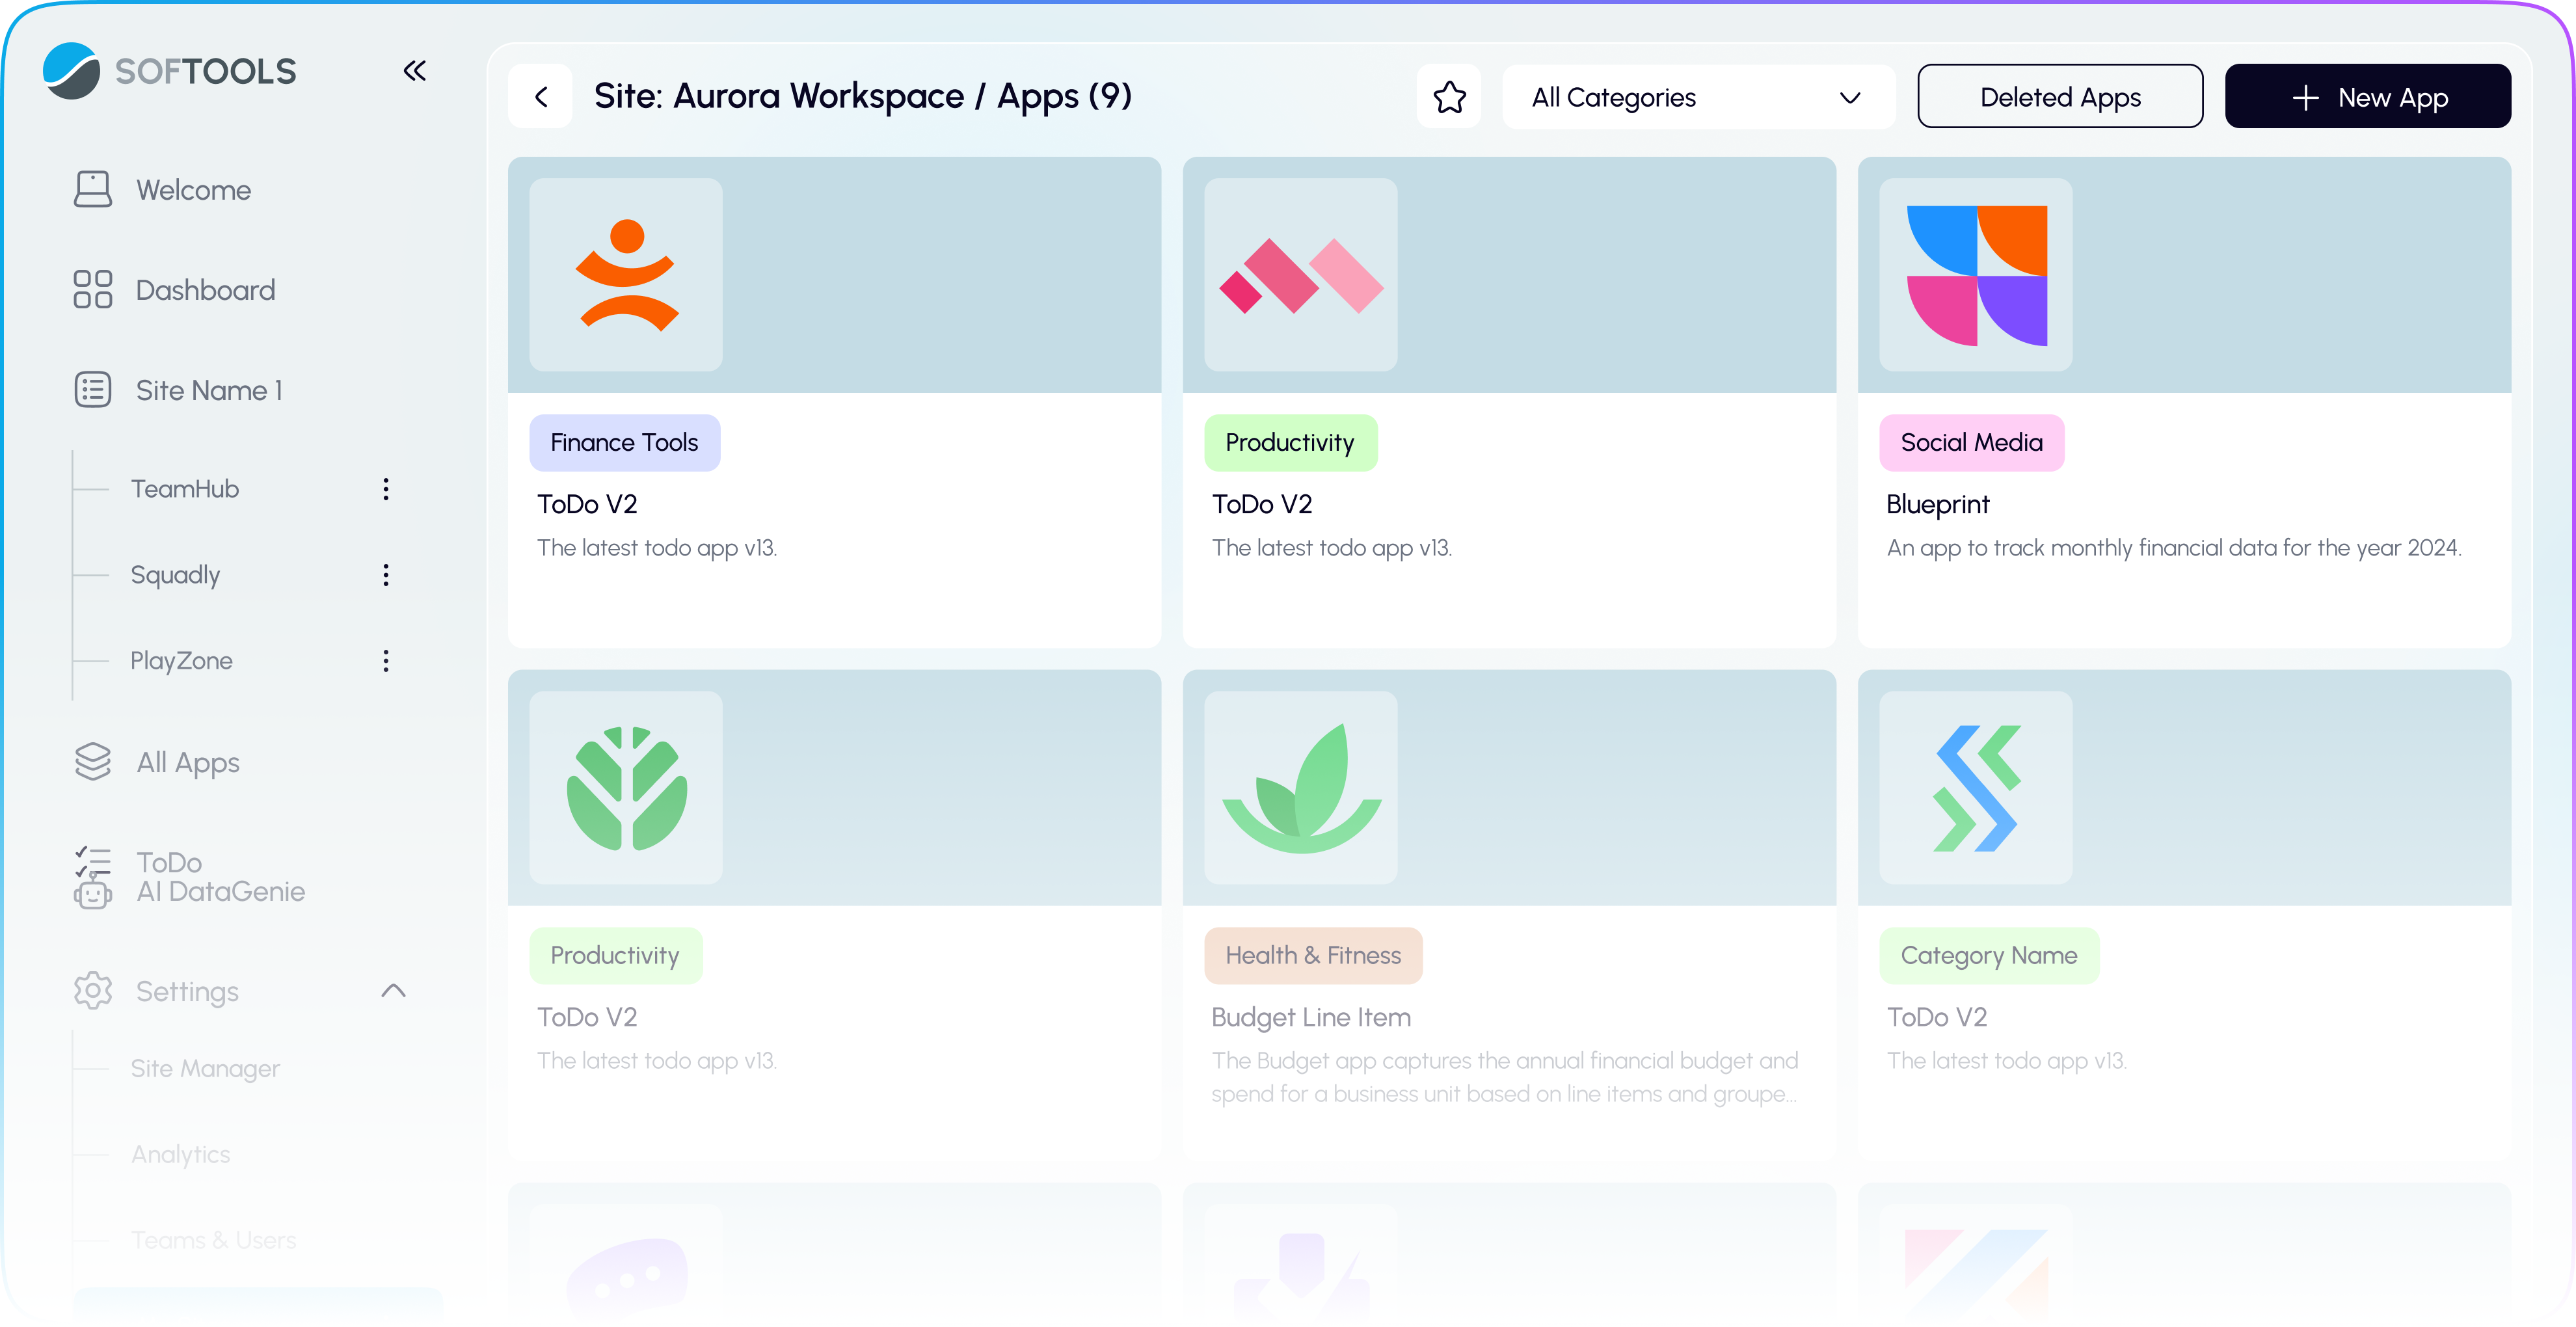Click the orange person app icon of Finance Tools card
The image size is (2576, 1327).
[x=626, y=275]
